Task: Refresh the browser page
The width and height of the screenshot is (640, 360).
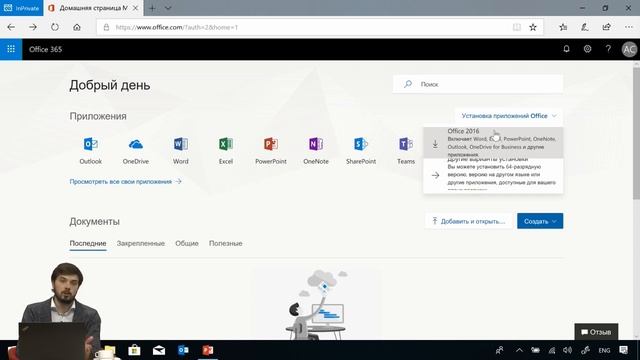Action: [x=55, y=27]
